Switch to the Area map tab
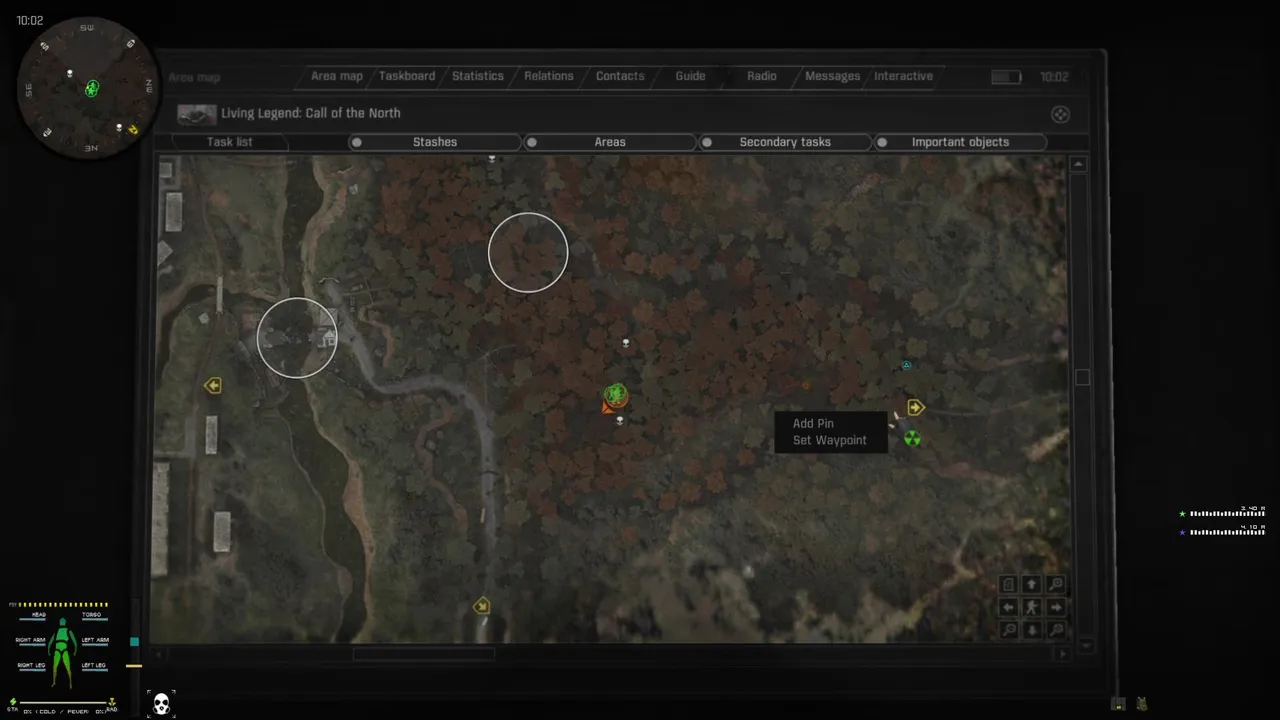1280x720 pixels. tap(337, 76)
